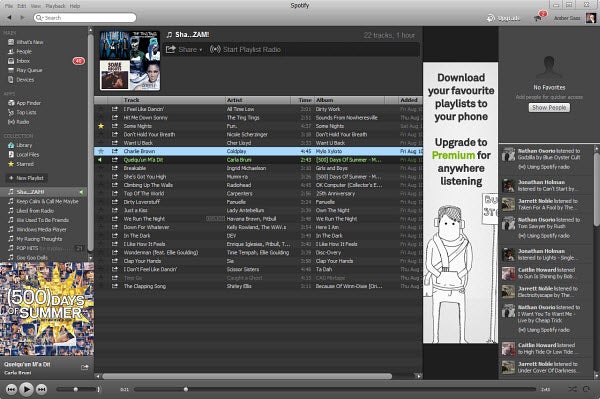Click the Upgrade link in header
Viewport: 600px width, 399px height.
coord(503,18)
